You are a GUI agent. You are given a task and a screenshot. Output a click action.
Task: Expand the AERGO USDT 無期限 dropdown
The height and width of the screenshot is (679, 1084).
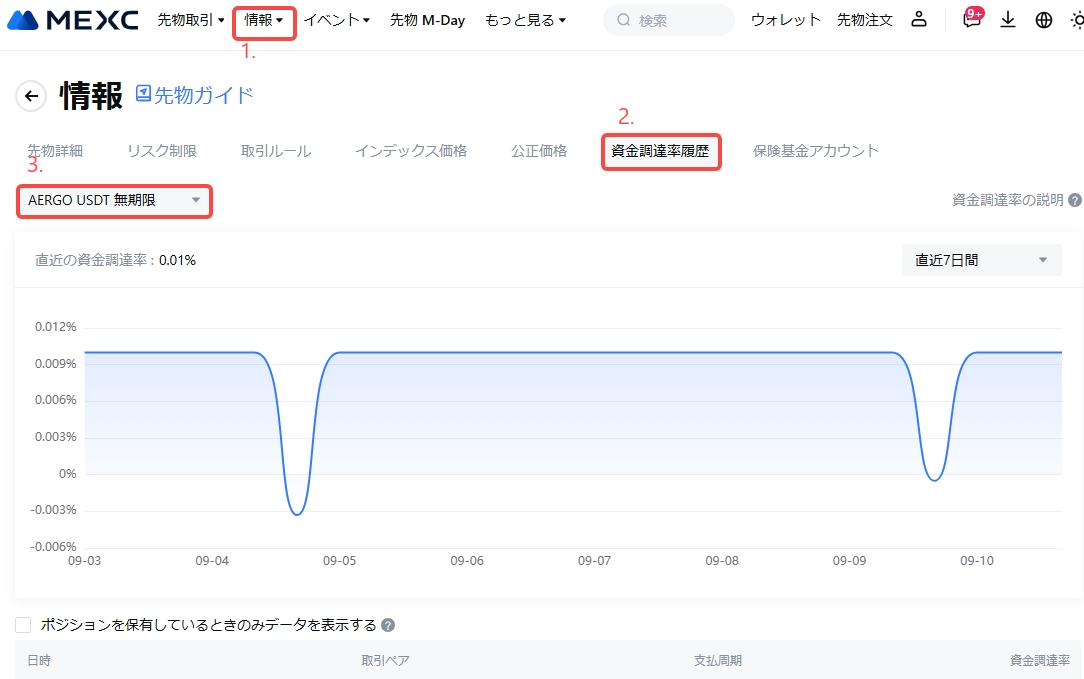pos(114,201)
